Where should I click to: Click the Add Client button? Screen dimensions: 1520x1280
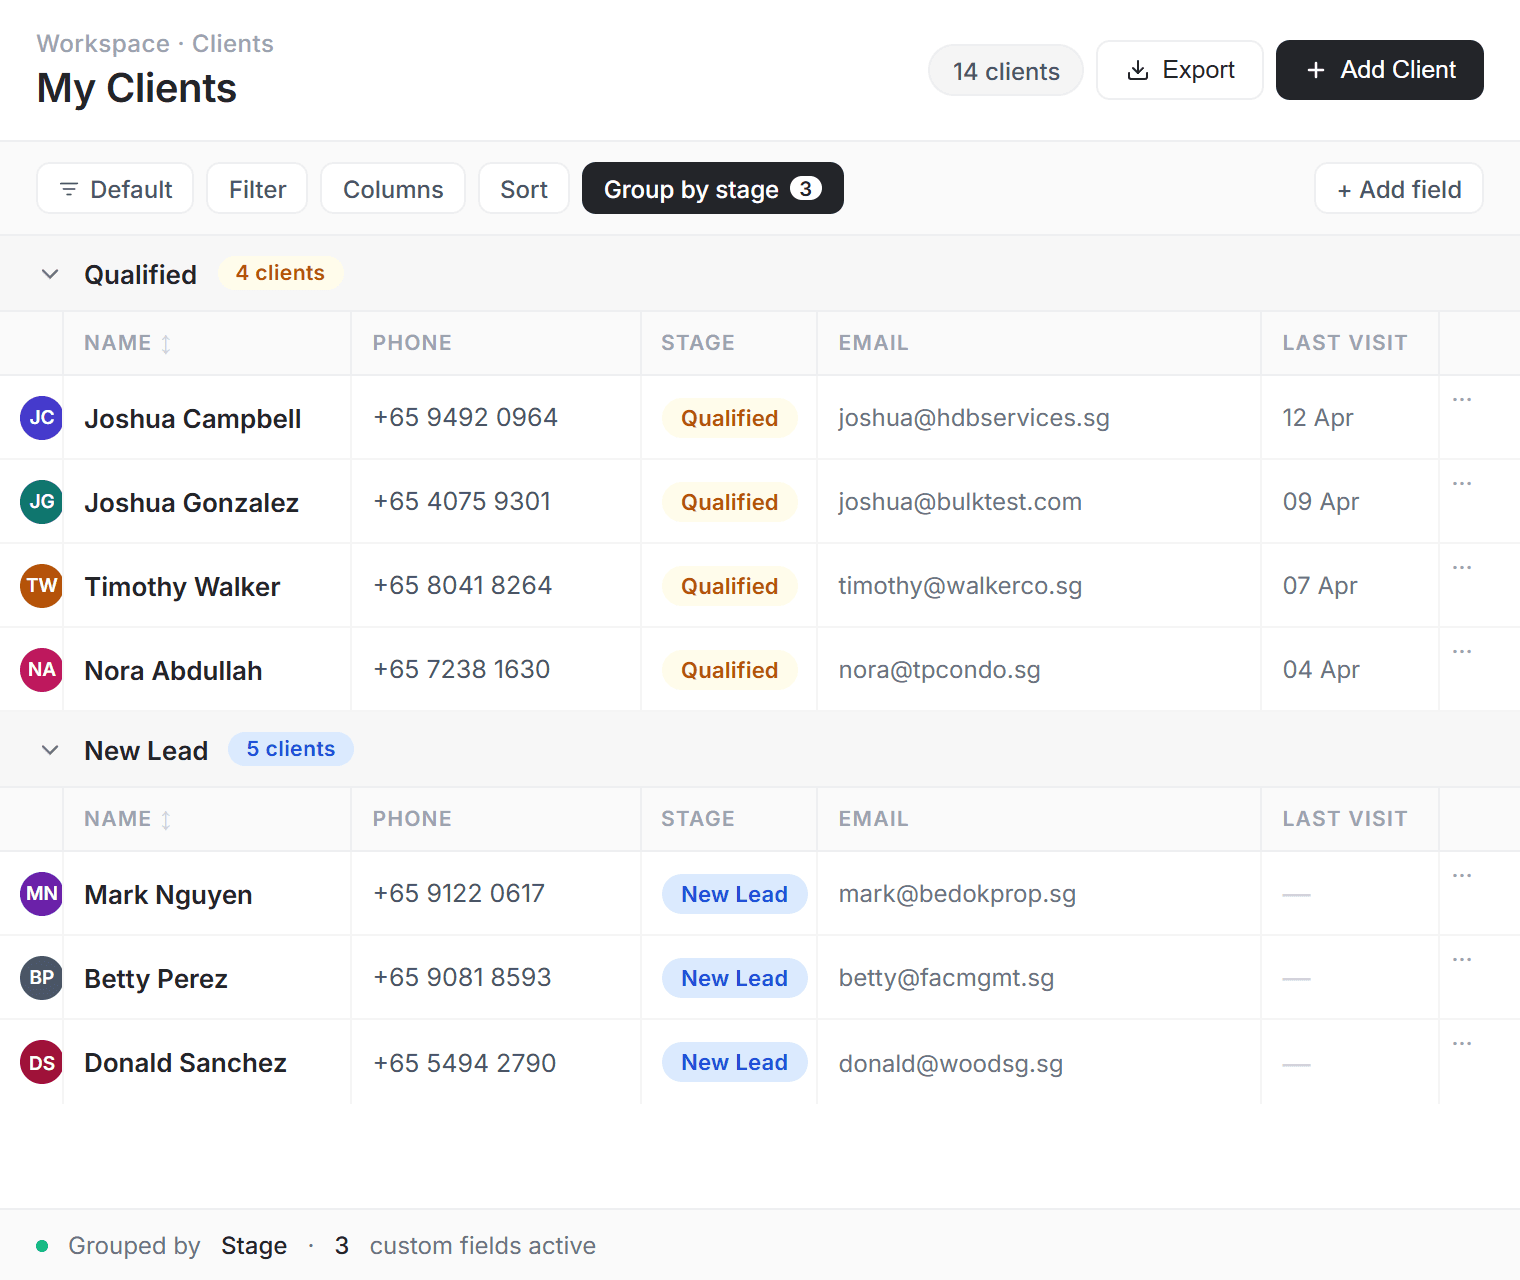coord(1380,70)
